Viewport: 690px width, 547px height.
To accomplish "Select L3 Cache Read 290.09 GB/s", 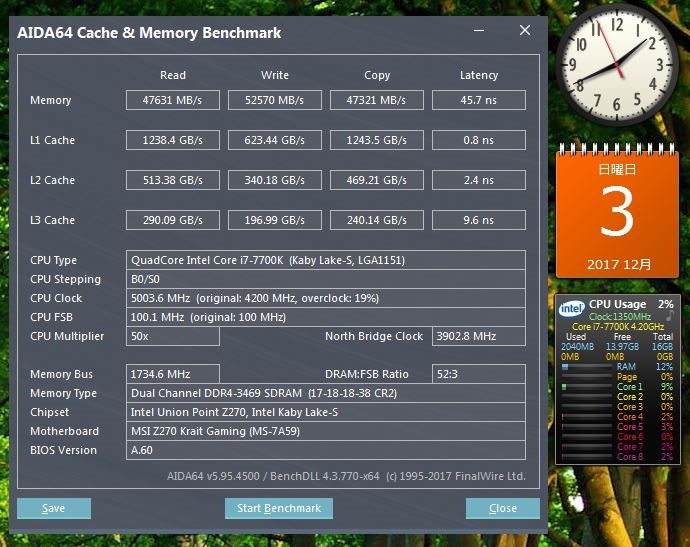I will 172,220.
